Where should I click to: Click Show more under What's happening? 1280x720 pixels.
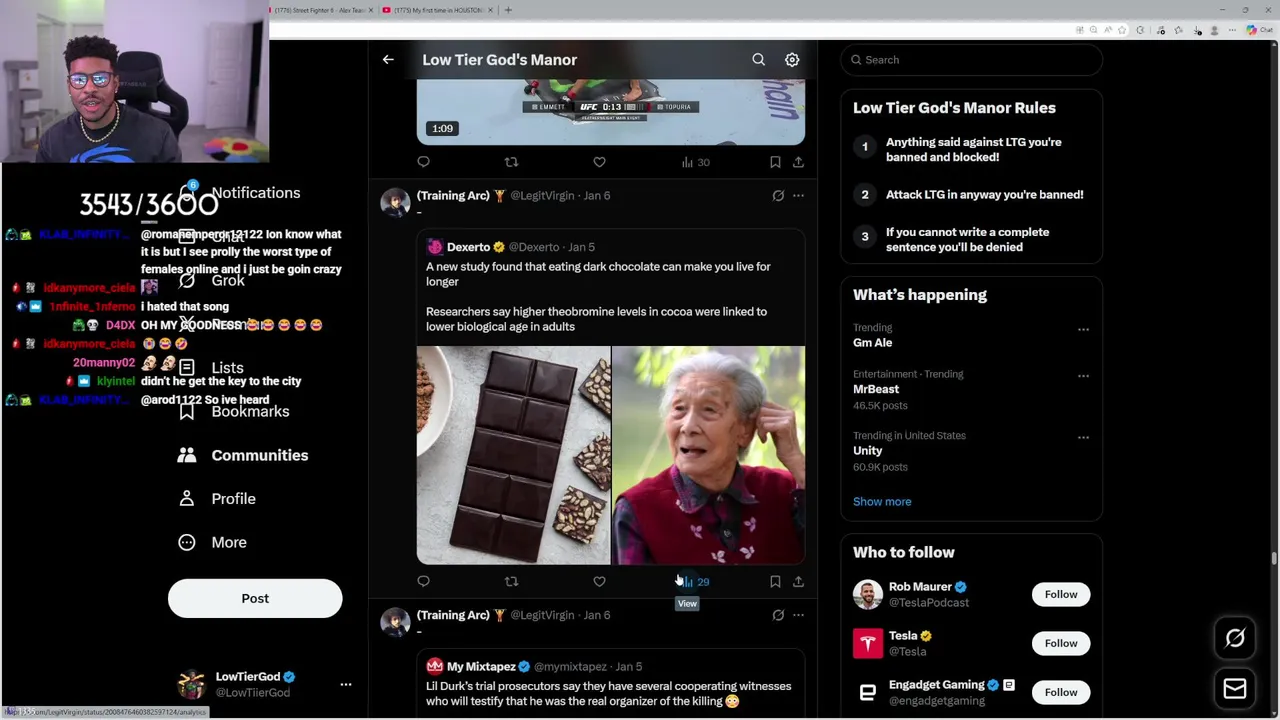tap(882, 502)
